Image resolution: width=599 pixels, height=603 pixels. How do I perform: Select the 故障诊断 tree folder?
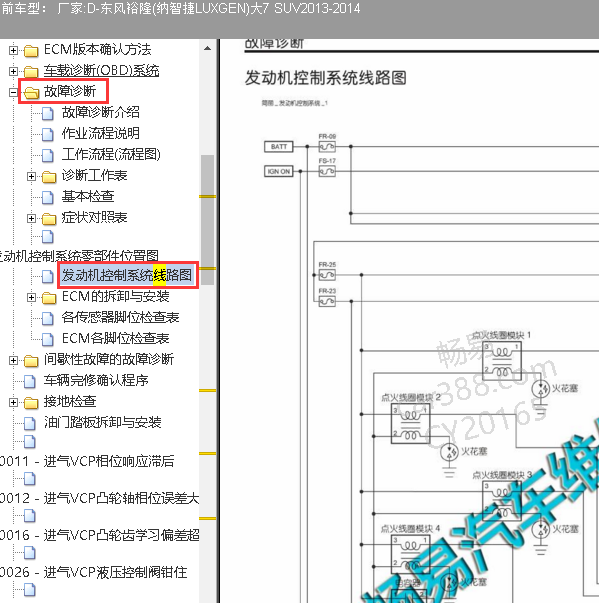click(x=70, y=92)
